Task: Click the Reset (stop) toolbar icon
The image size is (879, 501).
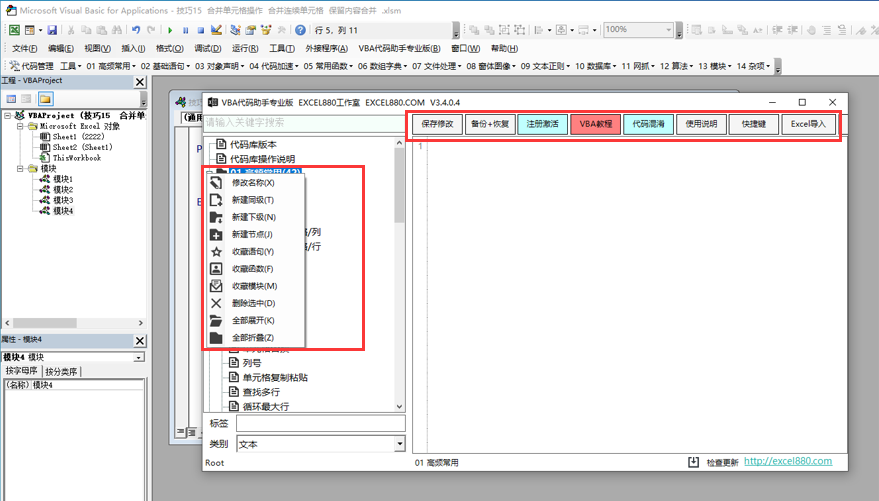Action: [x=200, y=30]
